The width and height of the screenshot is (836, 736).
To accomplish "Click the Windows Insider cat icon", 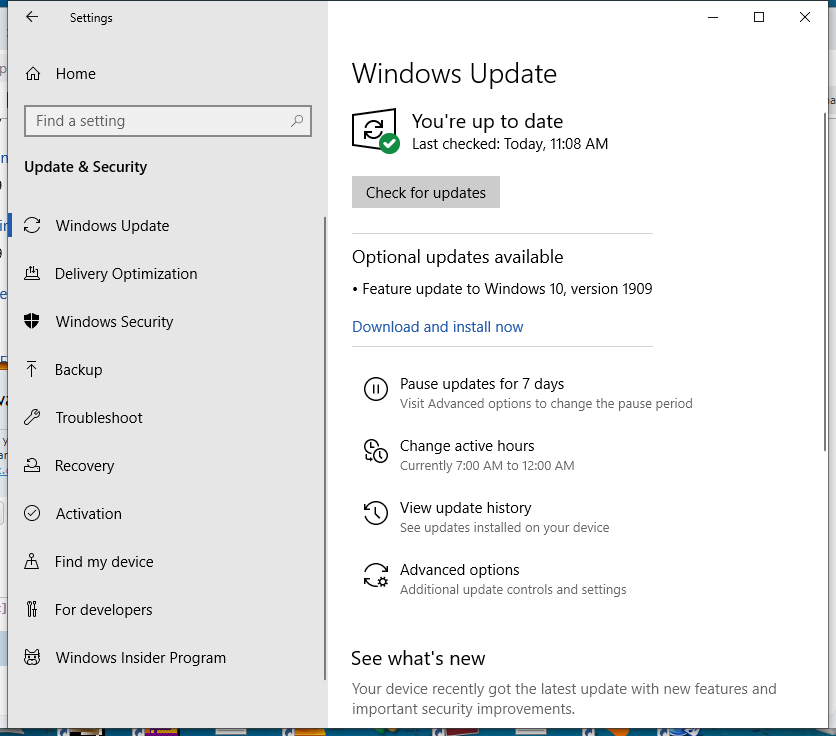I will click(32, 657).
